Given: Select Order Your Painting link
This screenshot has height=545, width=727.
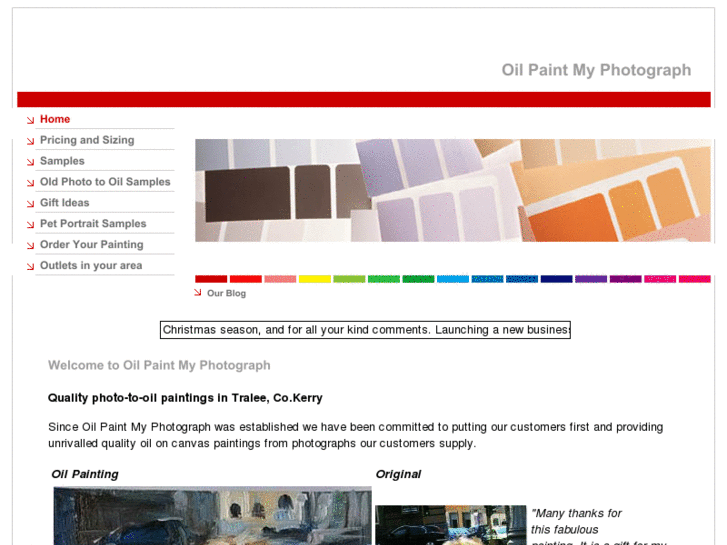Looking at the screenshot, I should point(92,244).
